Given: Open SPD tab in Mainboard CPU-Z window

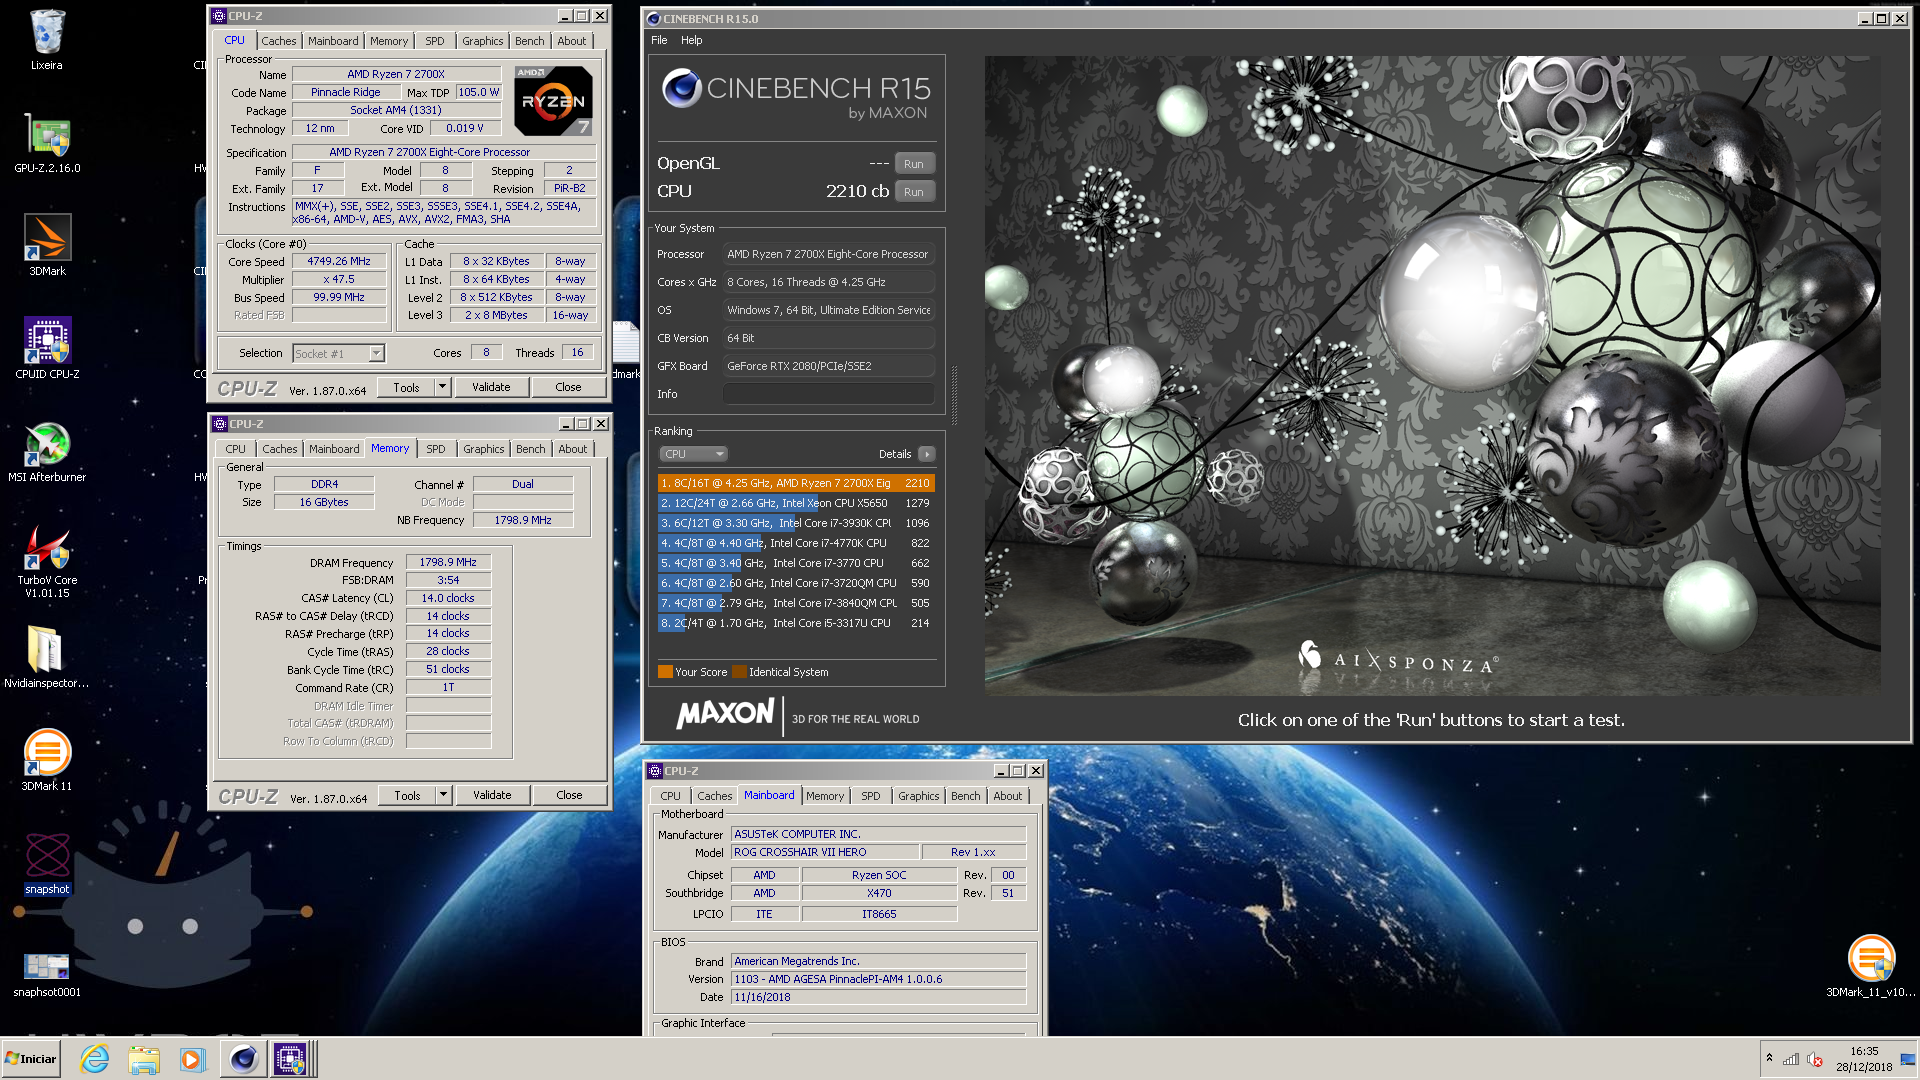Looking at the screenshot, I should pos(871,796).
